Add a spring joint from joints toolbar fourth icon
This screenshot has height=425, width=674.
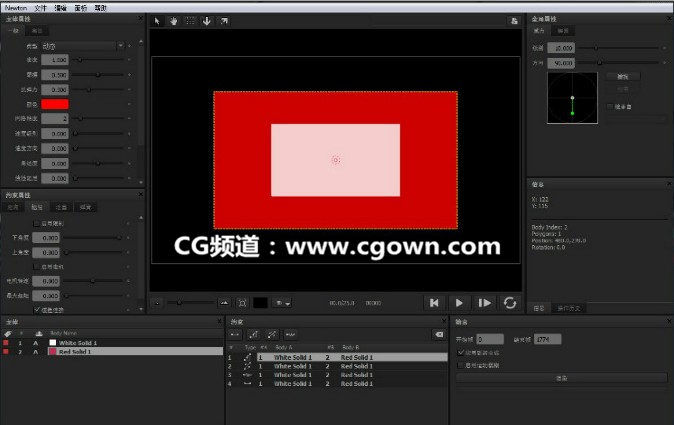290,334
